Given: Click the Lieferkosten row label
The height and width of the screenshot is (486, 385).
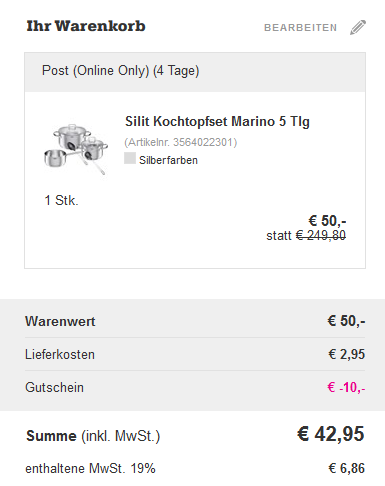Looking at the screenshot, I should [60, 354].
